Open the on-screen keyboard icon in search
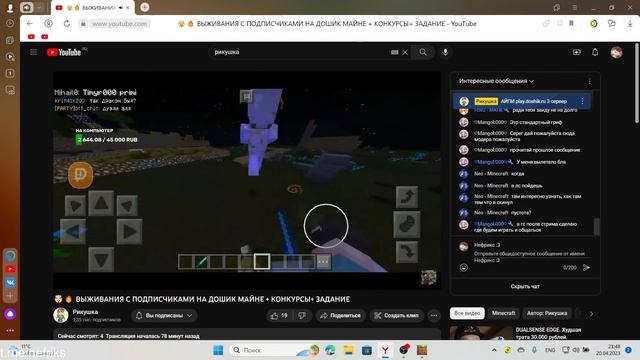Viewport: 640px width, 360px height. coord(394,52)
